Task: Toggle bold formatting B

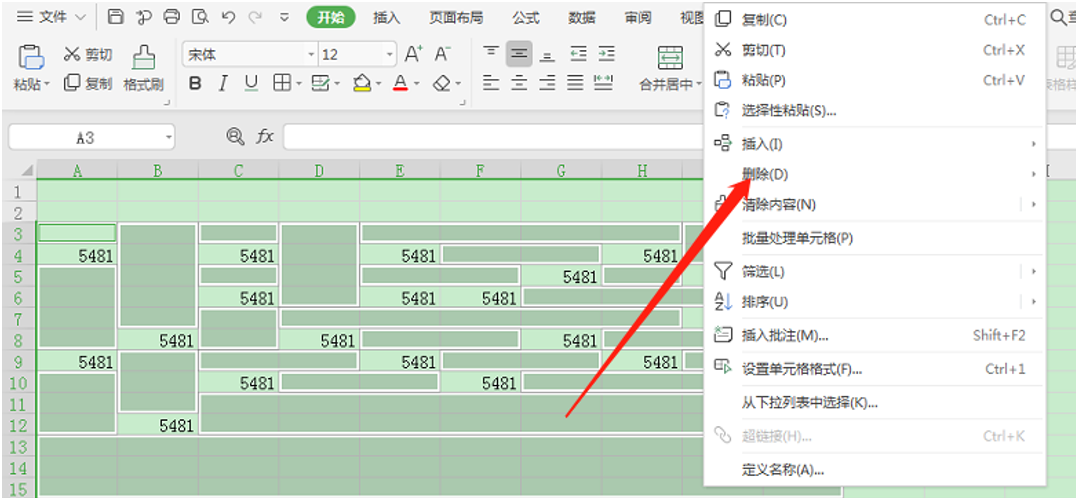Action: pos(196,84)
